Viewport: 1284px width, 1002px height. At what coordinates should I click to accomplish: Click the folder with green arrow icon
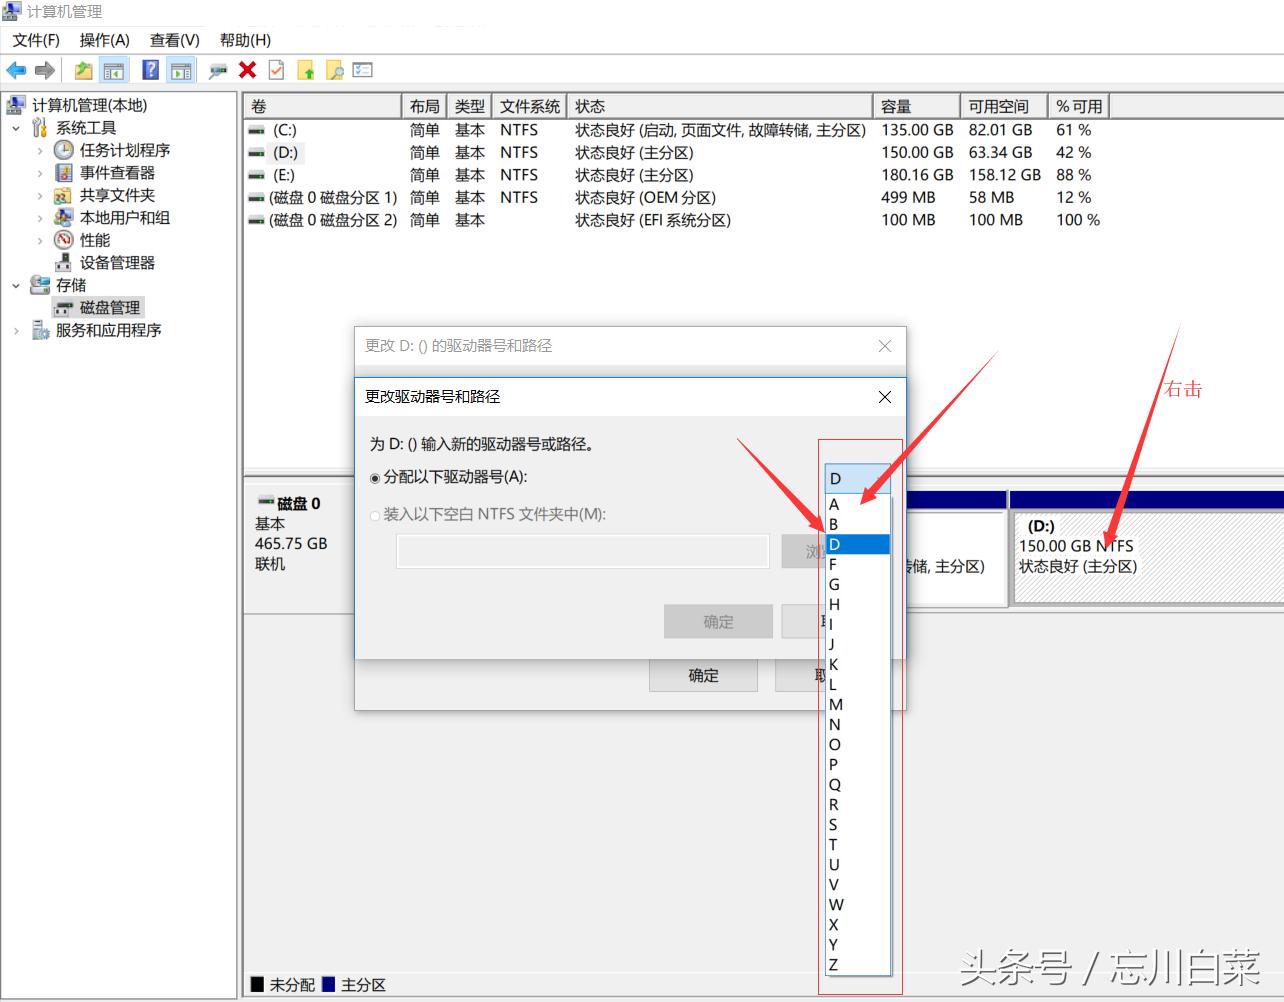(x=306, y=70)
